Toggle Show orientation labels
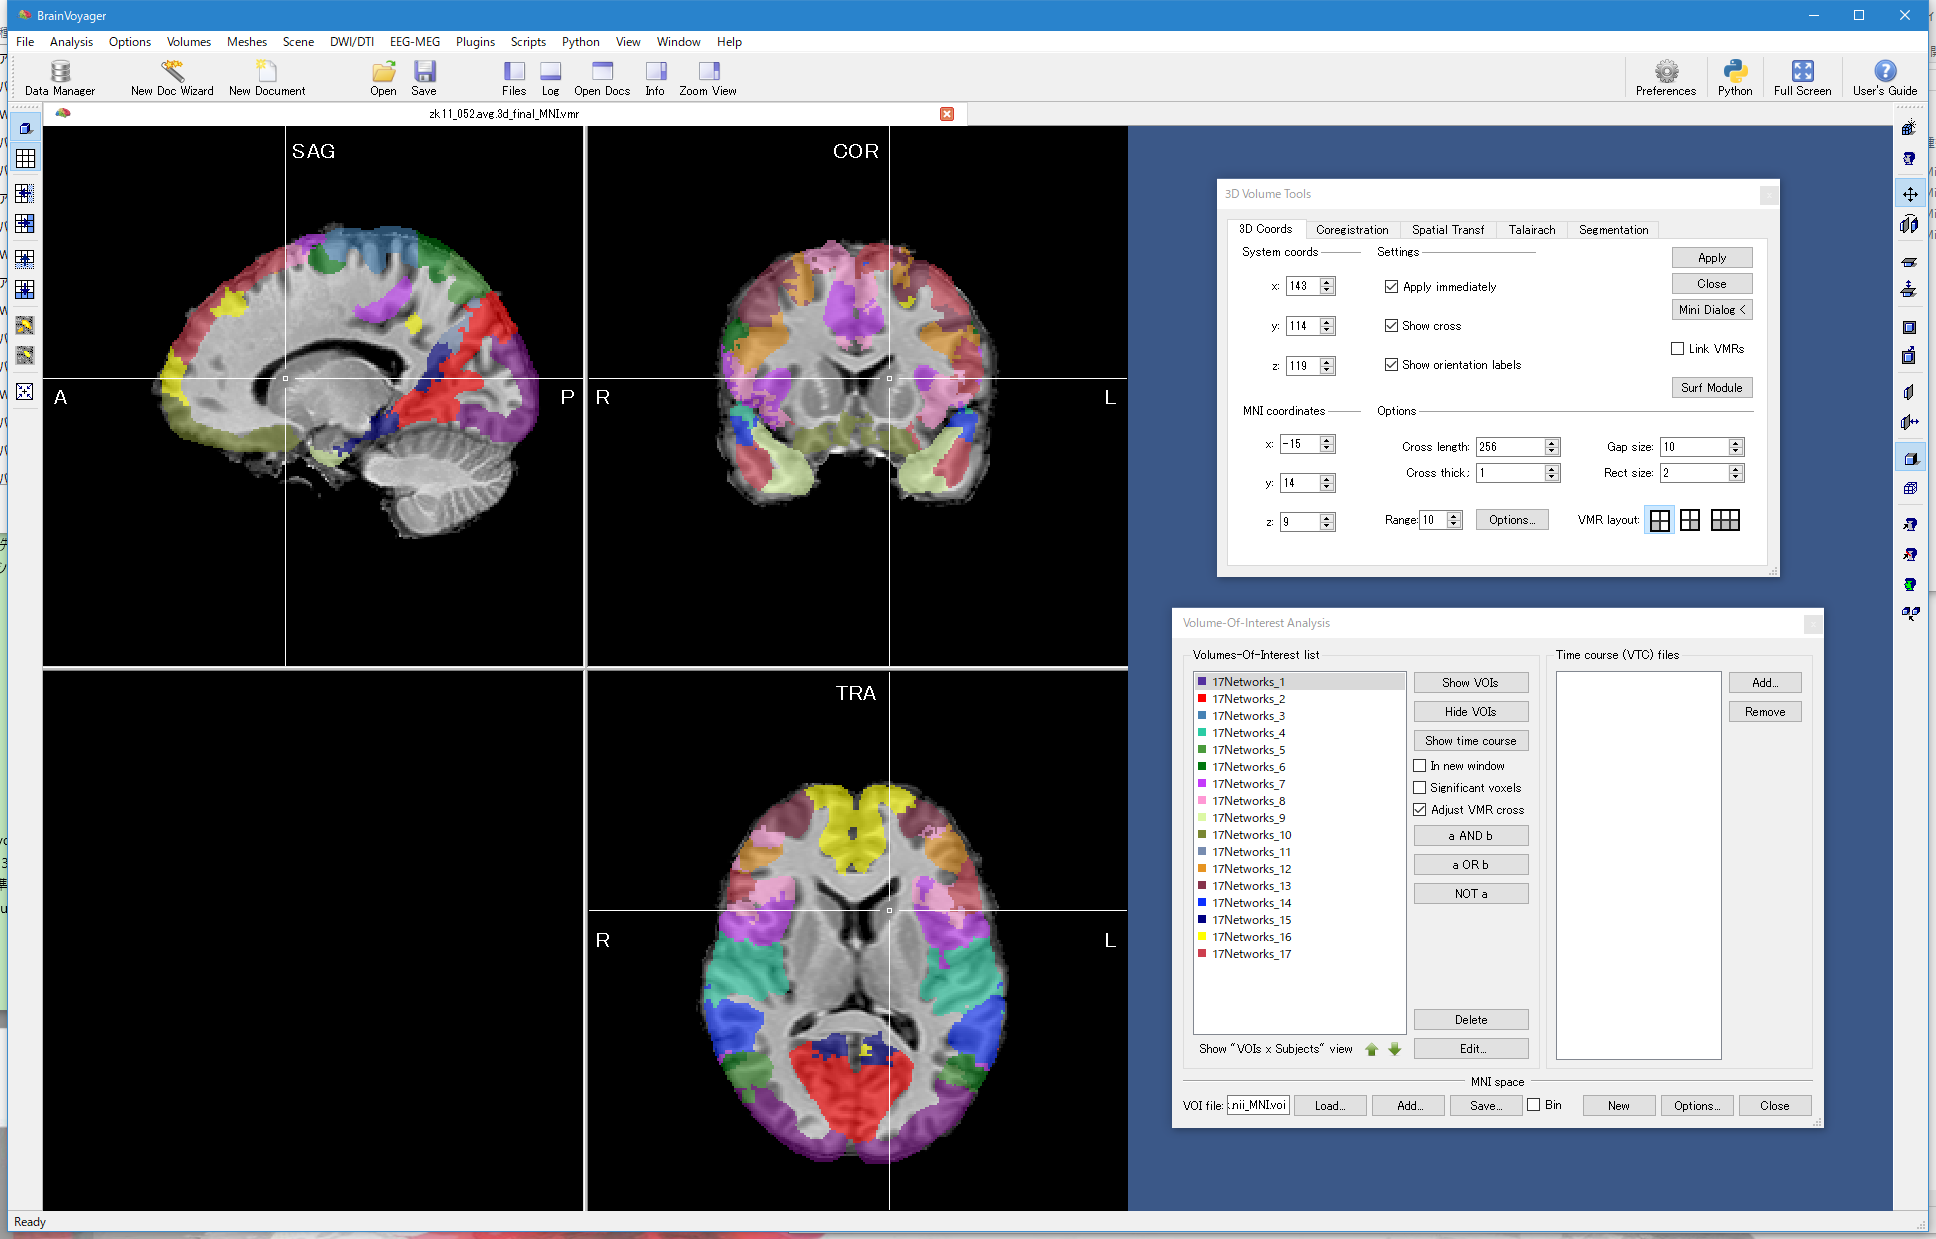Screen dimensions: 1936x1239 tap(1391, 365)
